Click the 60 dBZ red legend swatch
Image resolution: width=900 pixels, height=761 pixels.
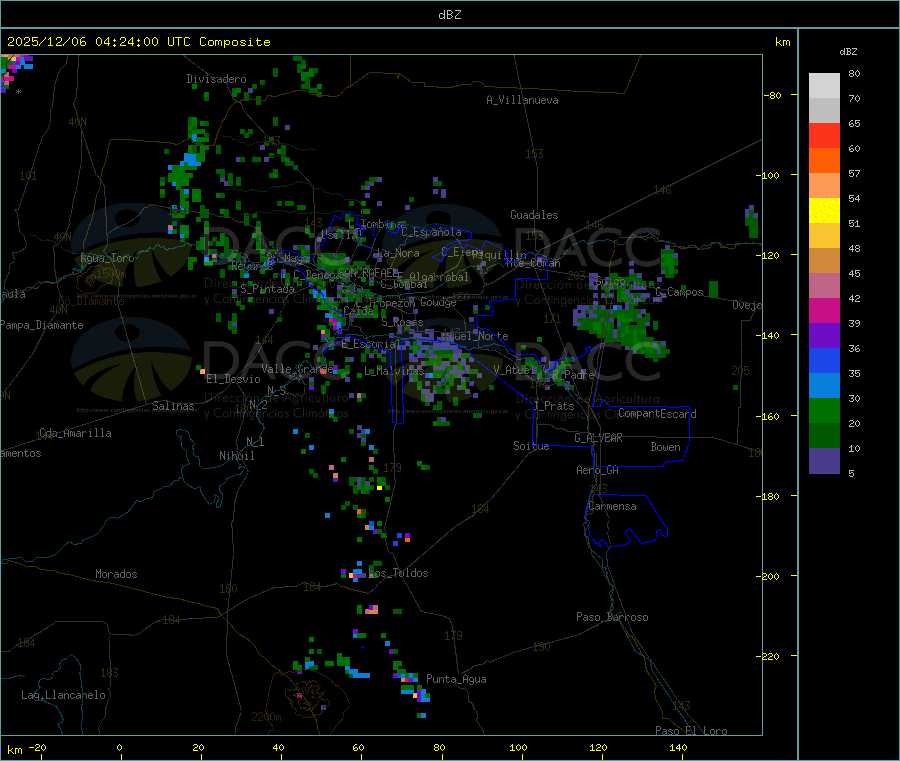coord(824,135)
